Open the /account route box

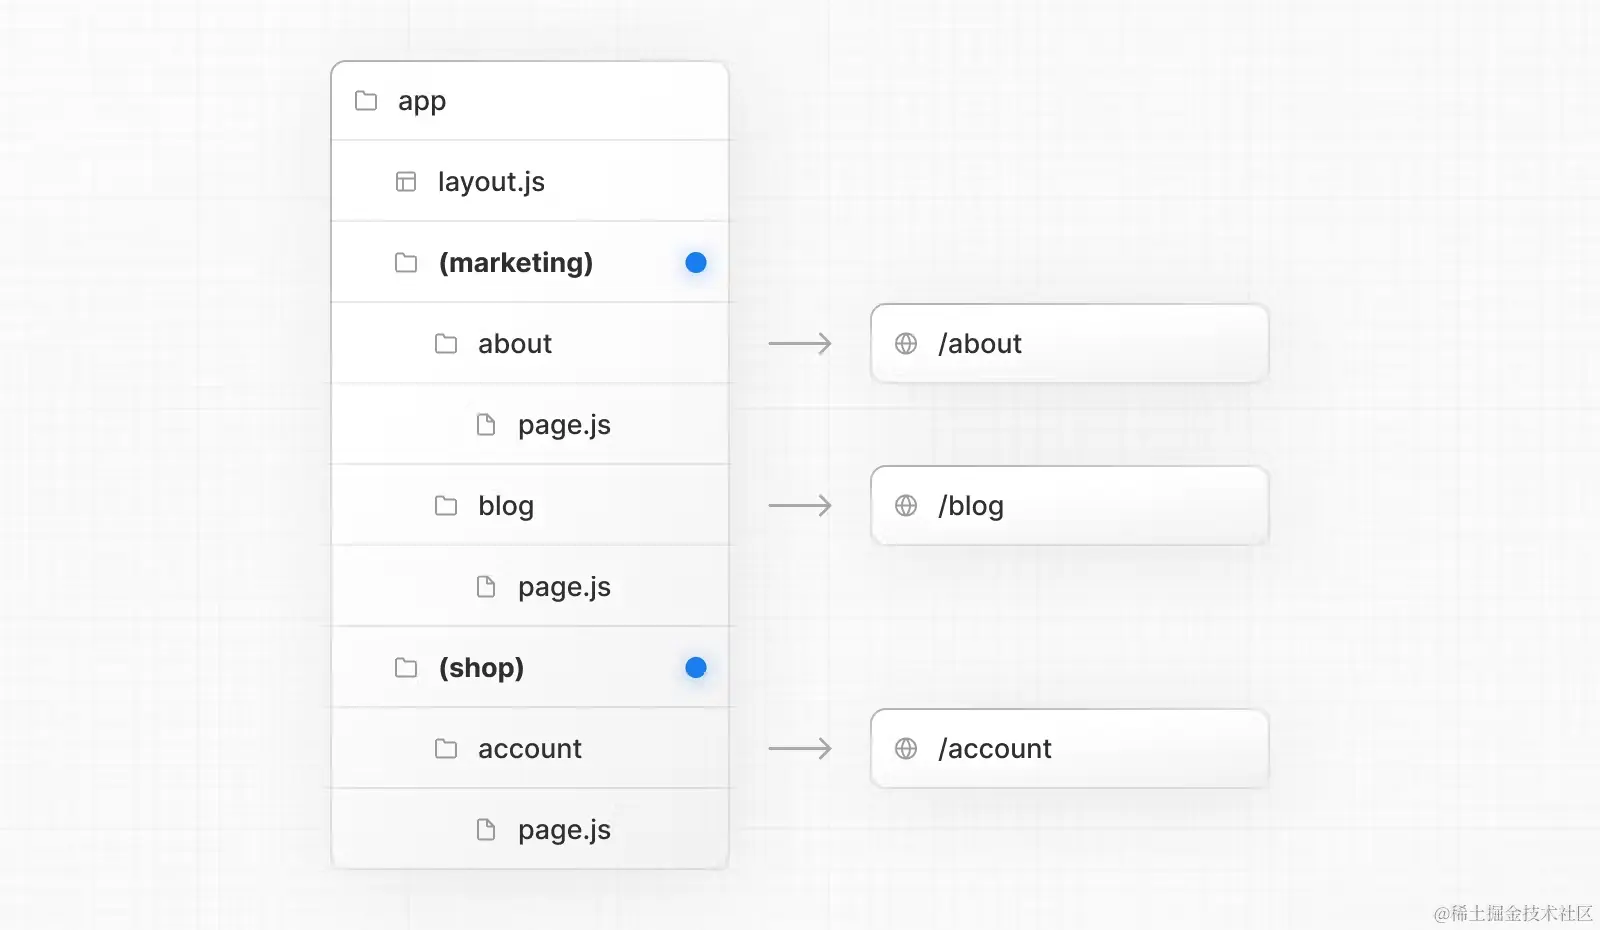(x=1070, y=749)
